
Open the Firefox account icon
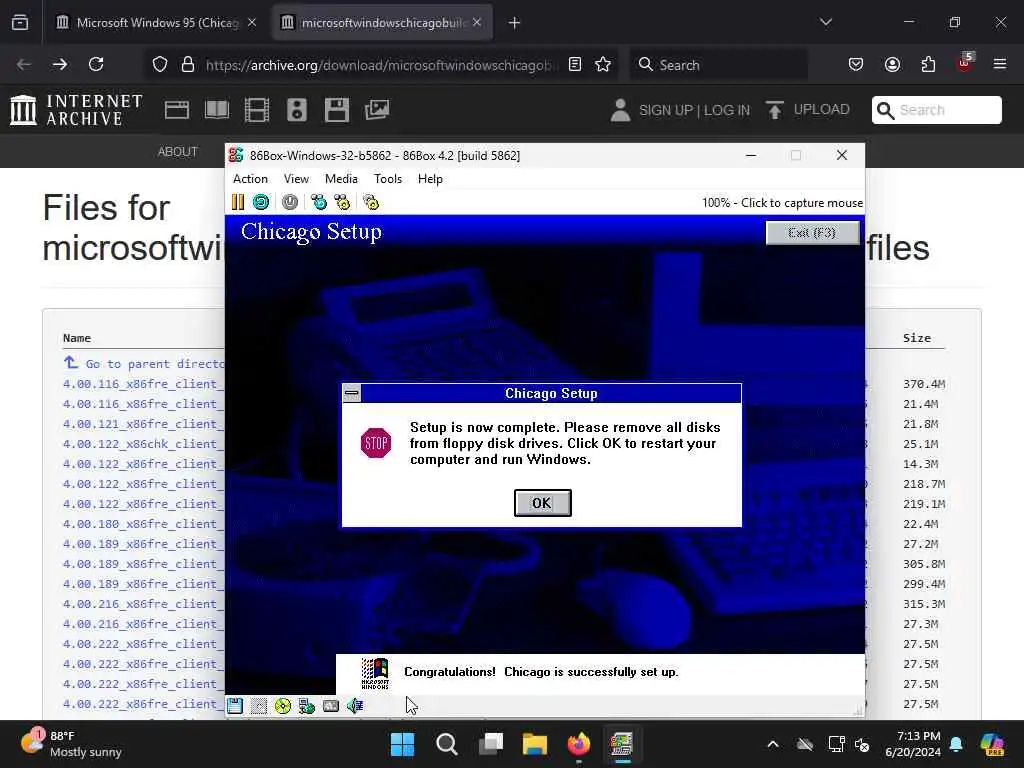point(892,64)
